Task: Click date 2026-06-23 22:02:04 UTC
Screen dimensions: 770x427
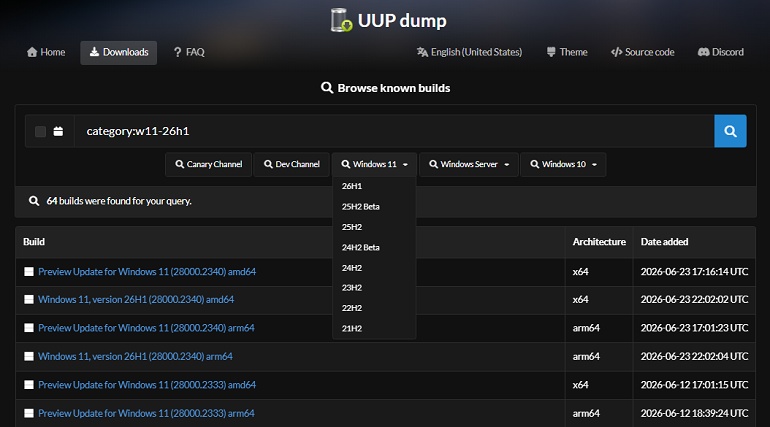Action: pos(694,356)
